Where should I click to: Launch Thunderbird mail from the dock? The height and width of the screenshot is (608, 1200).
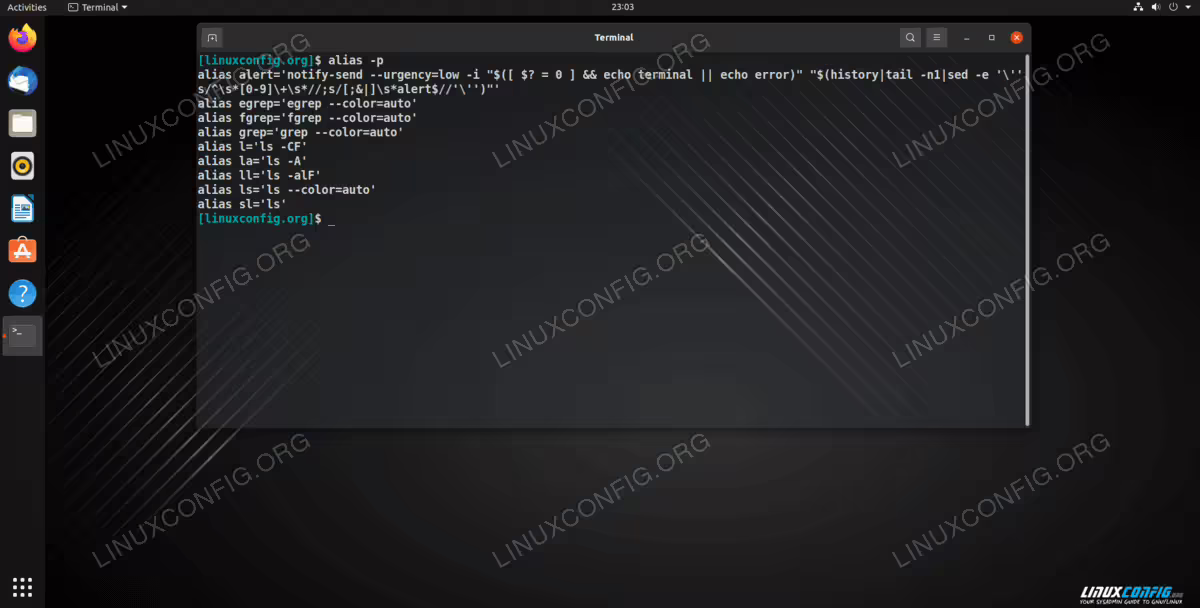[22, 81]
